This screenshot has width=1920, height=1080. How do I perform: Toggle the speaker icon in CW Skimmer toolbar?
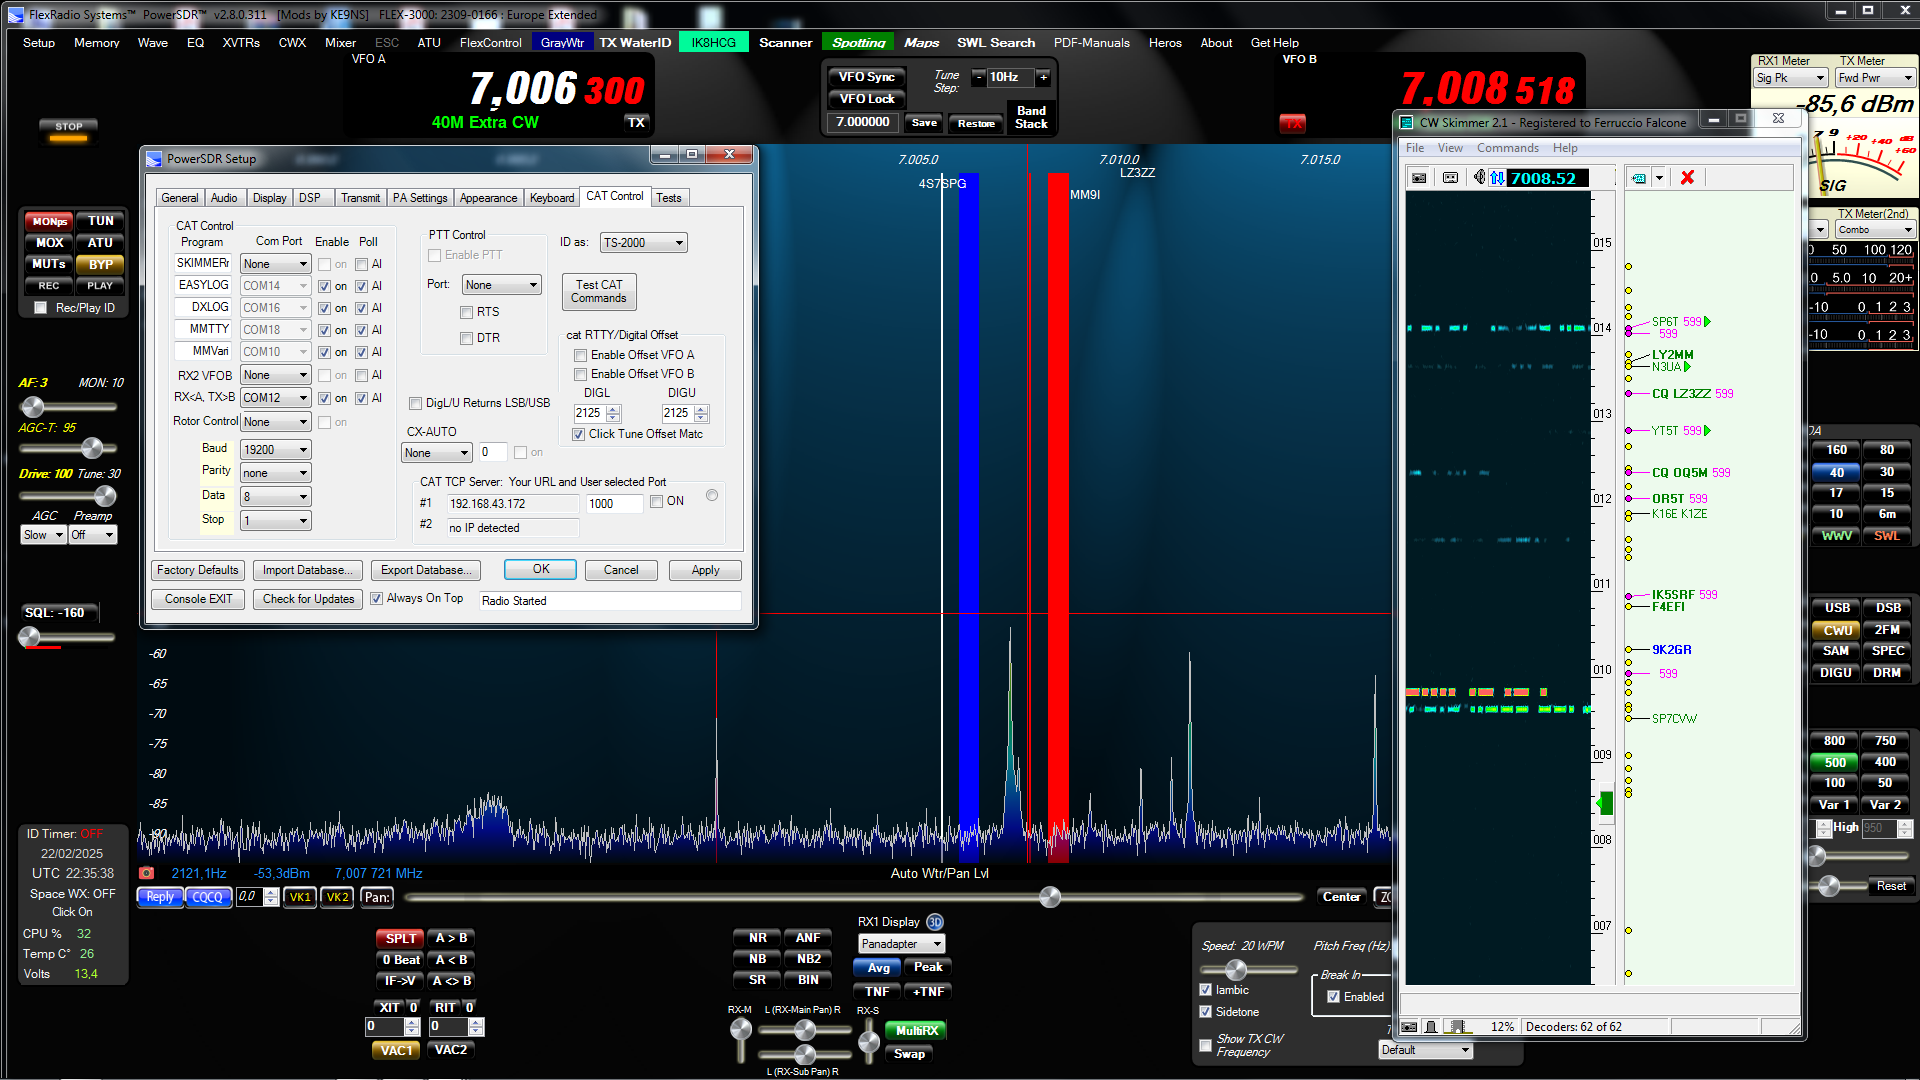(x=1480, y=178)
